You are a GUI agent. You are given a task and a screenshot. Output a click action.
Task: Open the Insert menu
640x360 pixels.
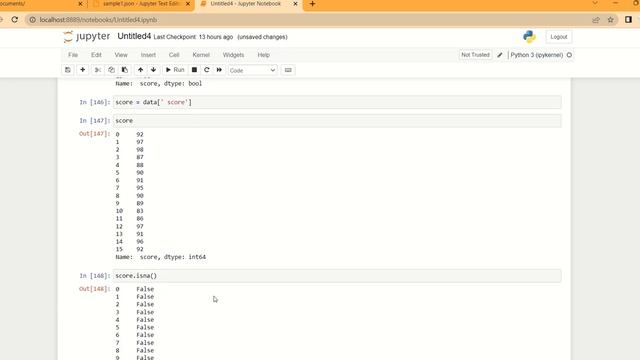[148, 55]
